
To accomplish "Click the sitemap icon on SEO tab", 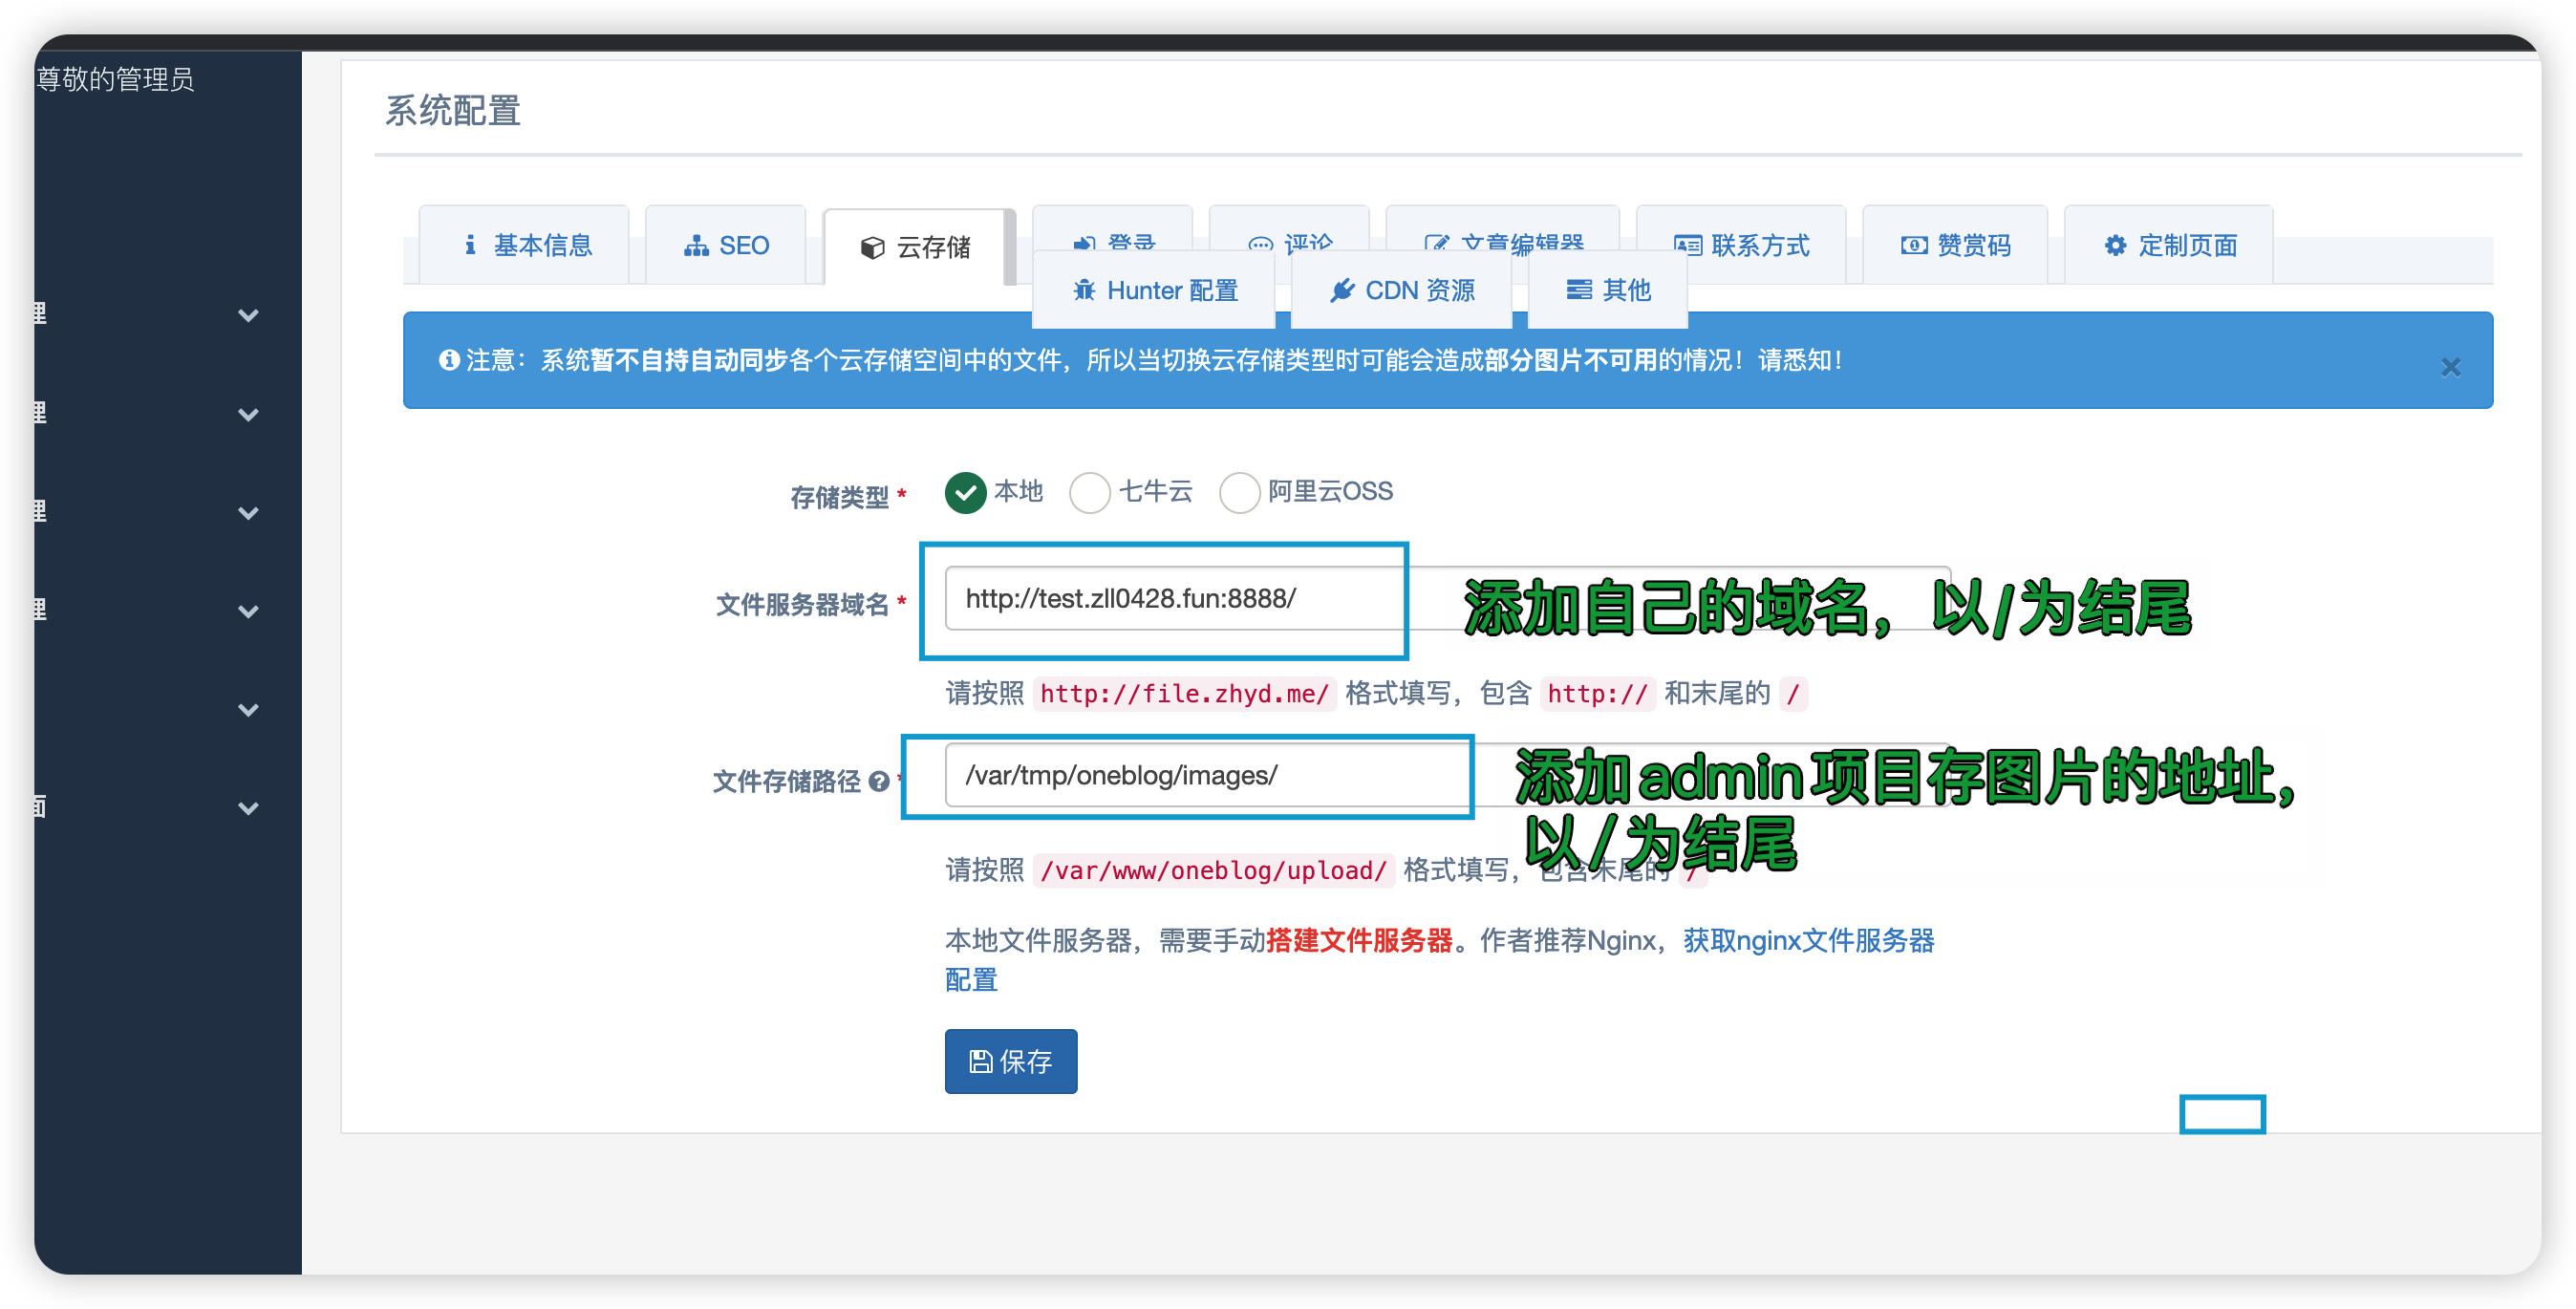I will (696, 246).
